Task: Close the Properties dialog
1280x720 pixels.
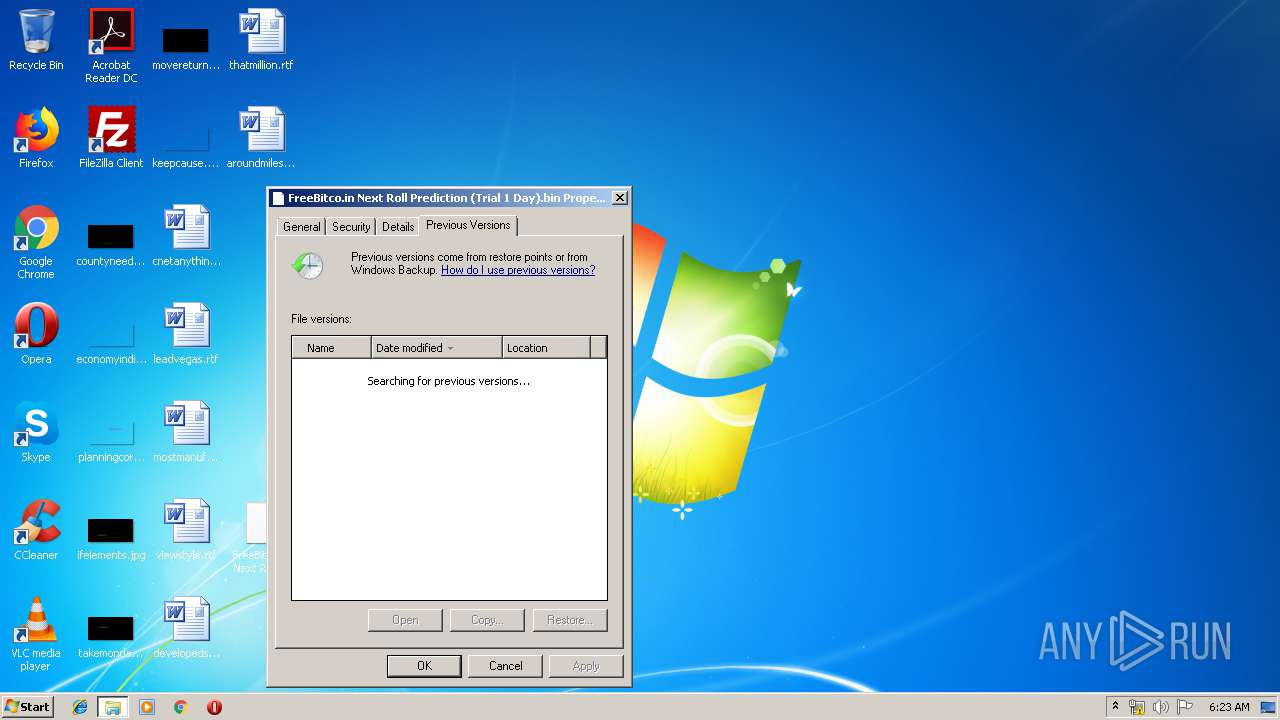Action: (x=620, y=198)
